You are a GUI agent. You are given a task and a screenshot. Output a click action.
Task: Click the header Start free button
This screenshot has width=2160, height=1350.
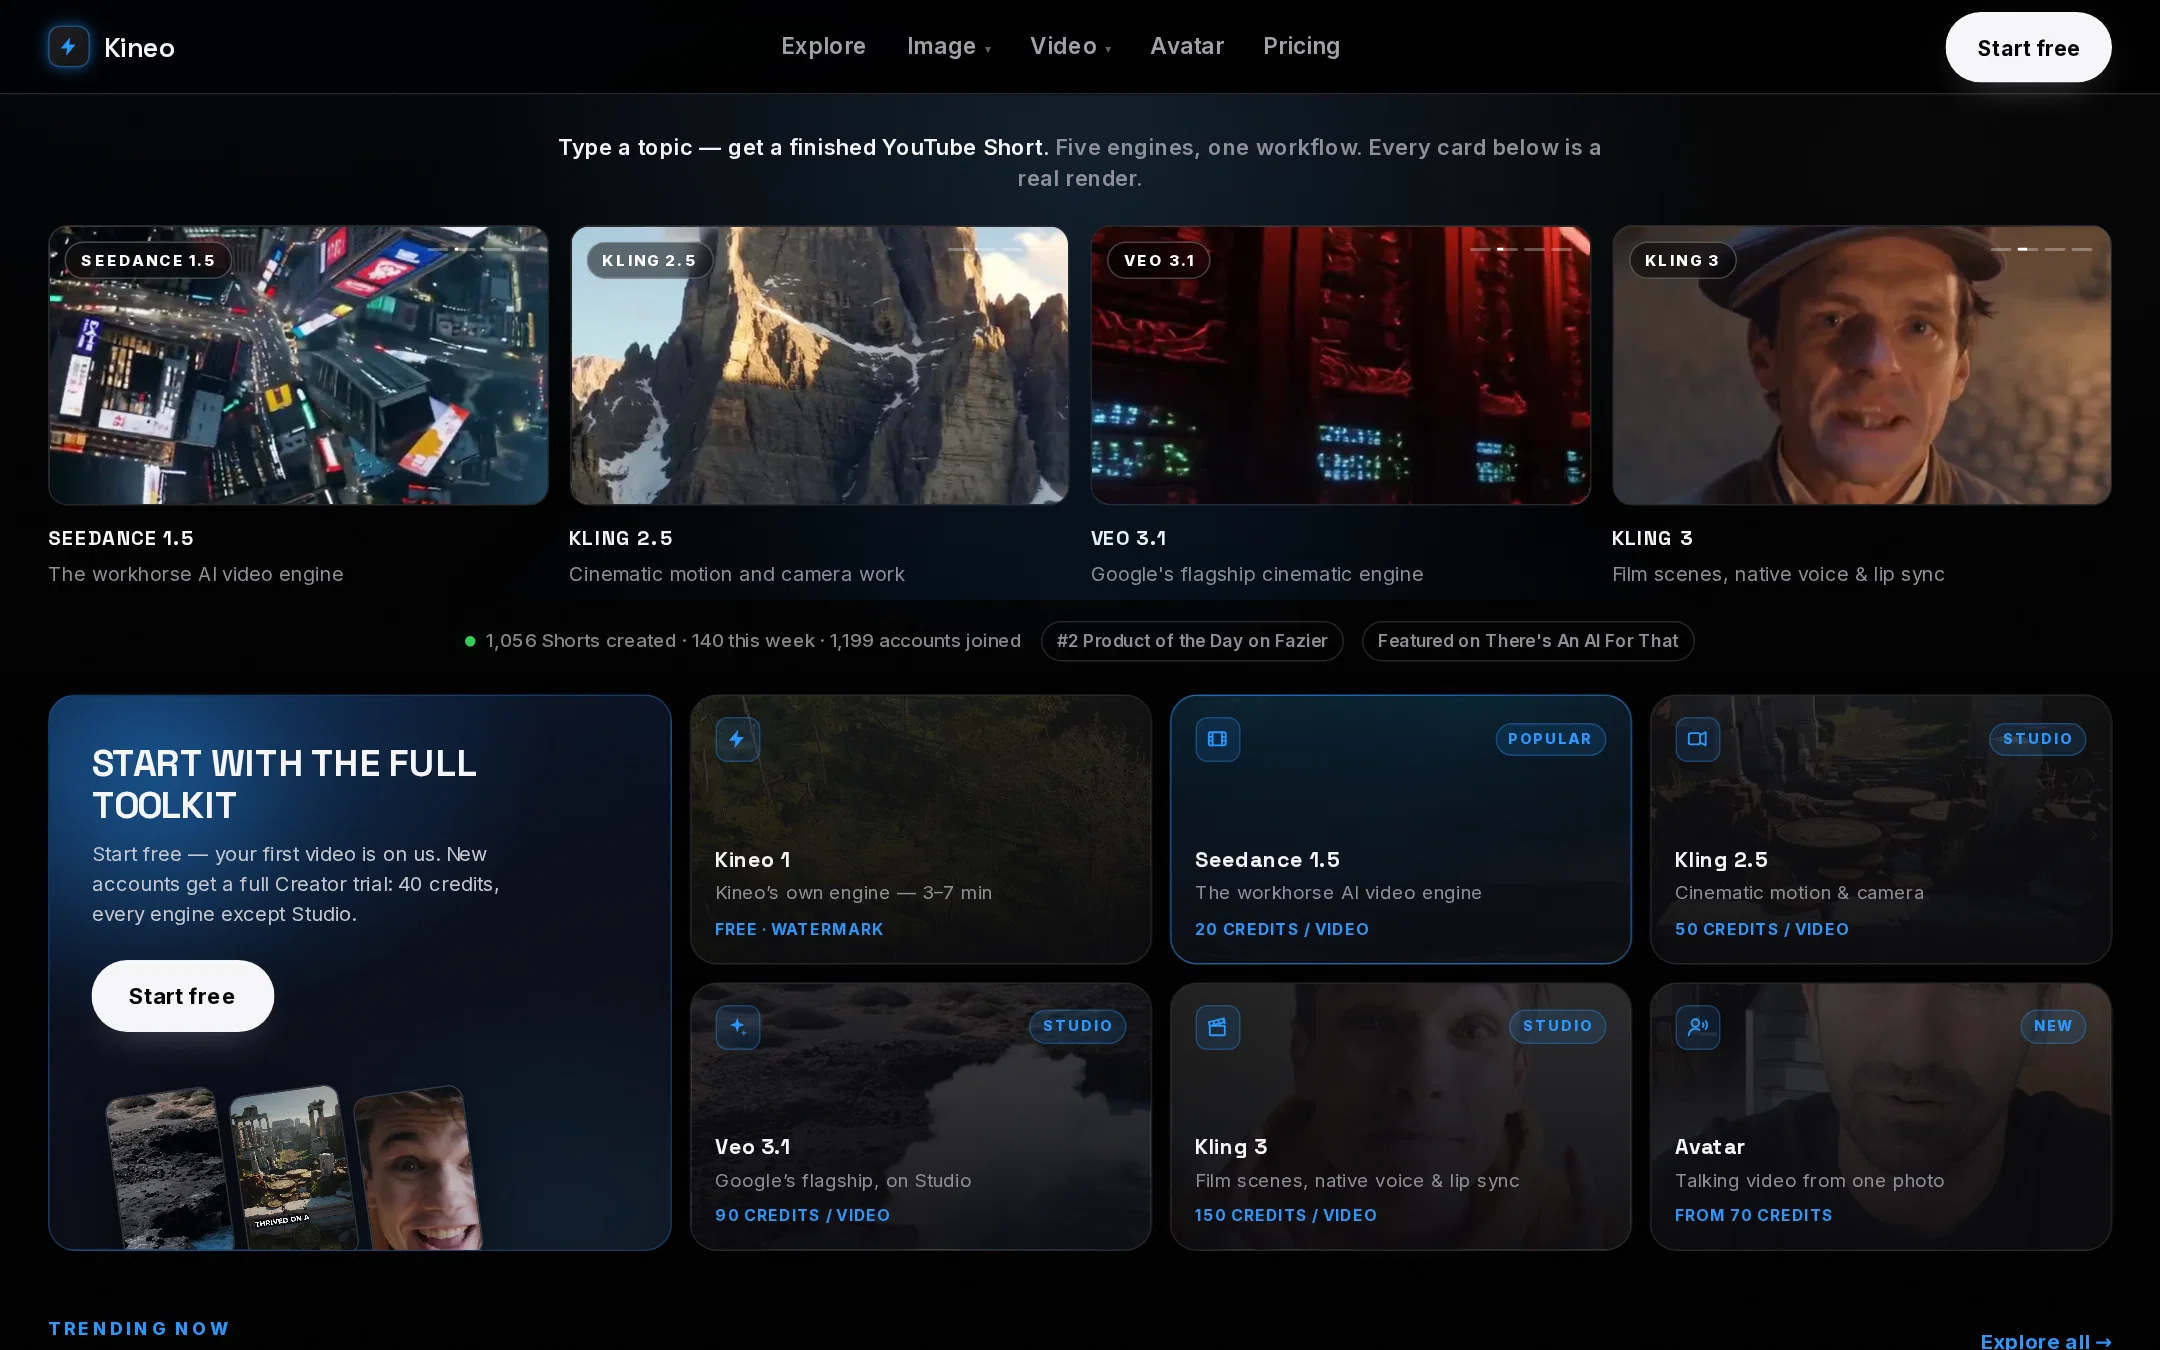tap(2028, 47)
